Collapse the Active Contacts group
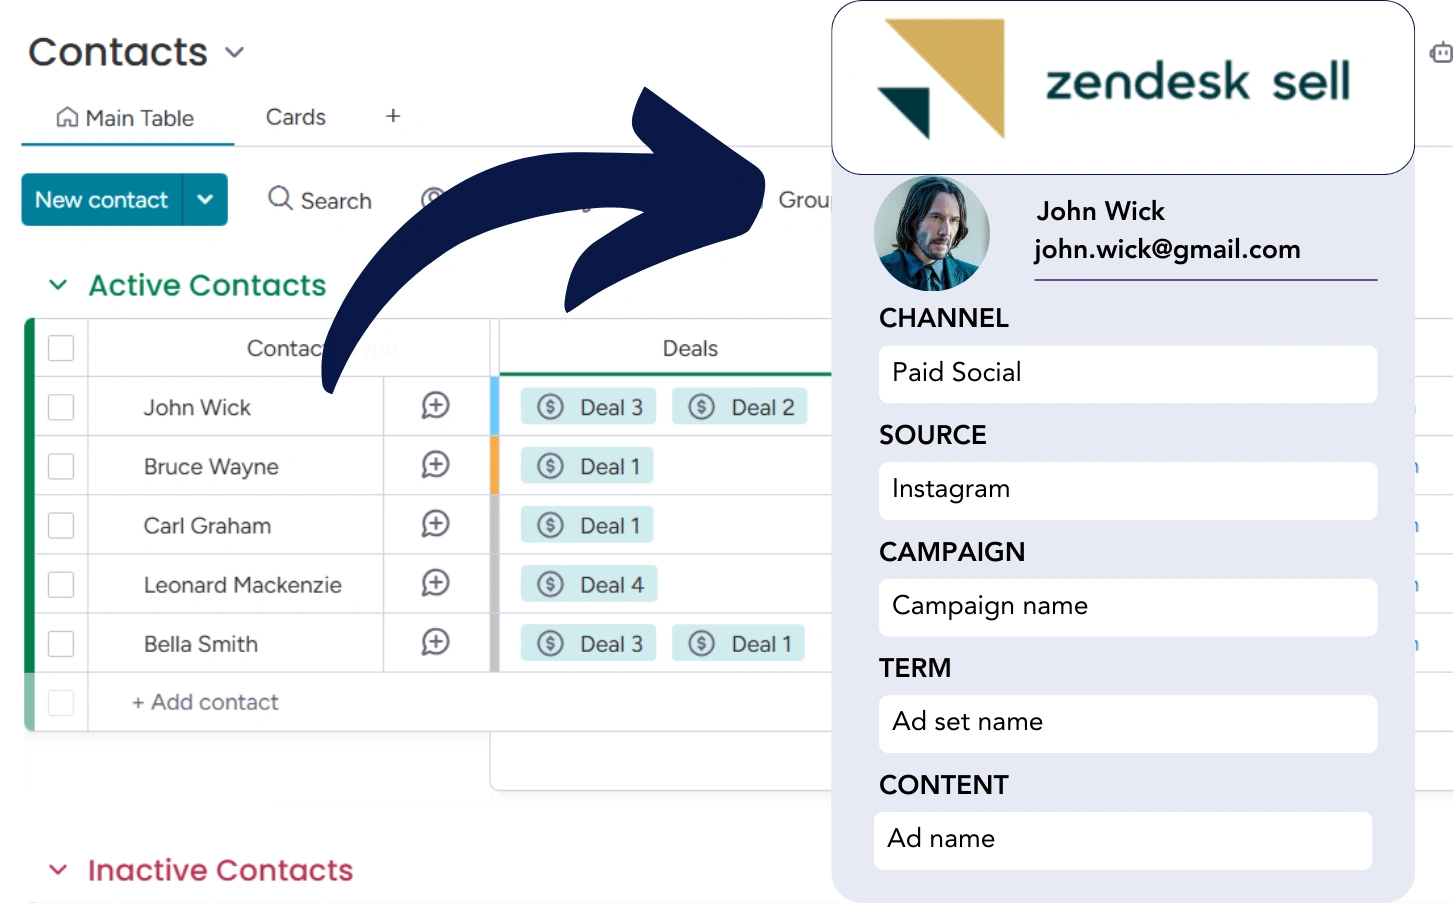 pos(58,285)
